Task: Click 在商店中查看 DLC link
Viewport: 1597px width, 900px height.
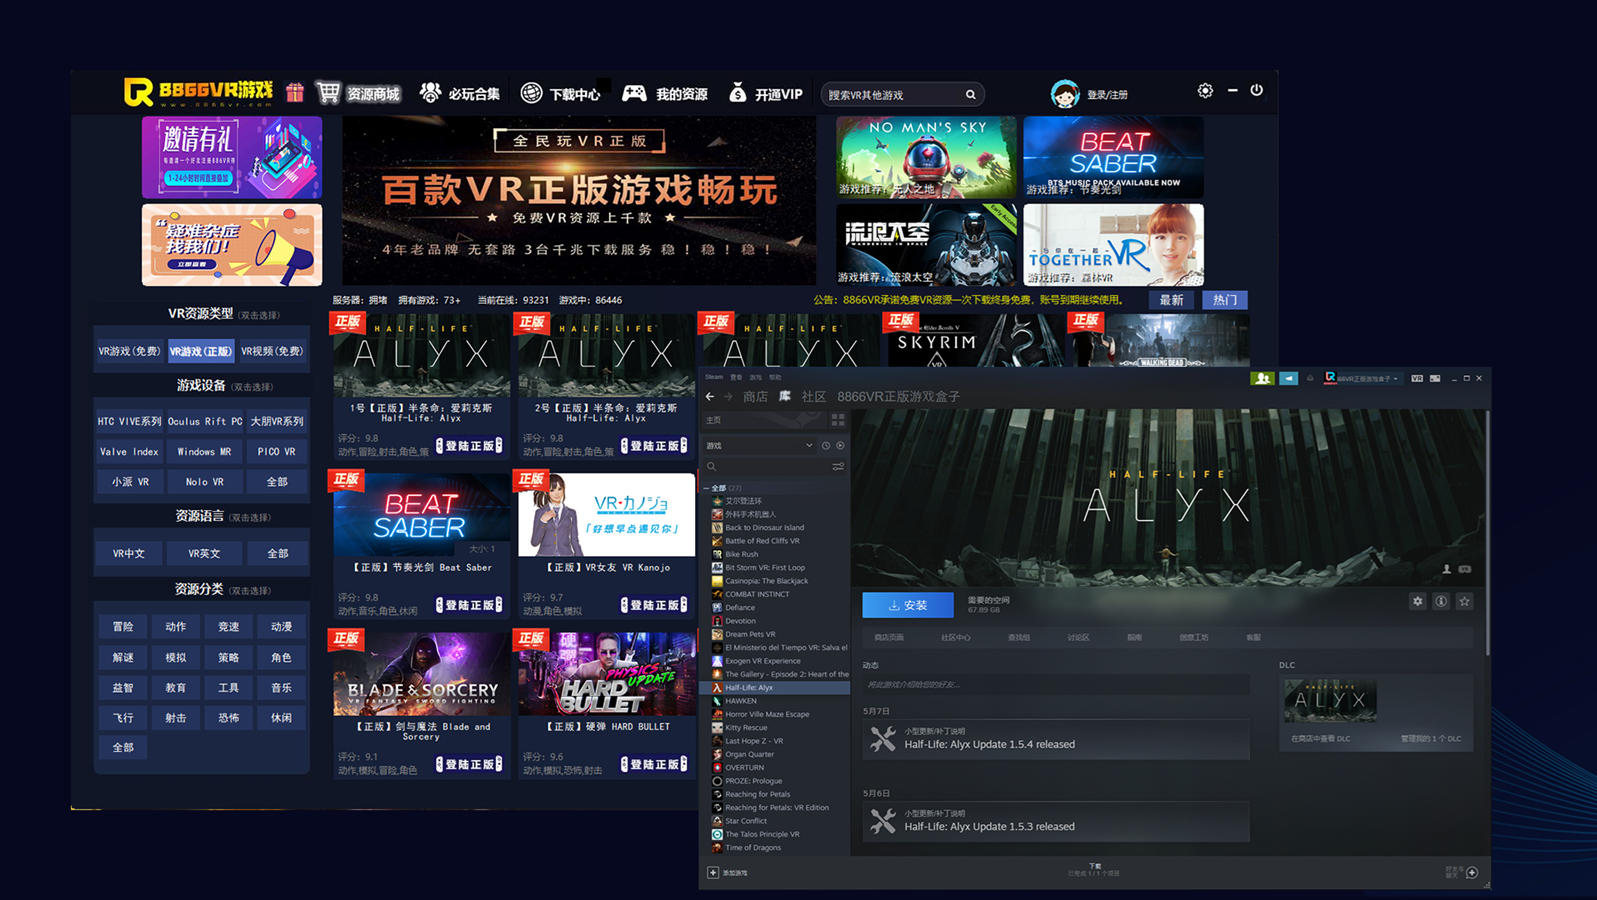Action: (x=1320, y=739)
